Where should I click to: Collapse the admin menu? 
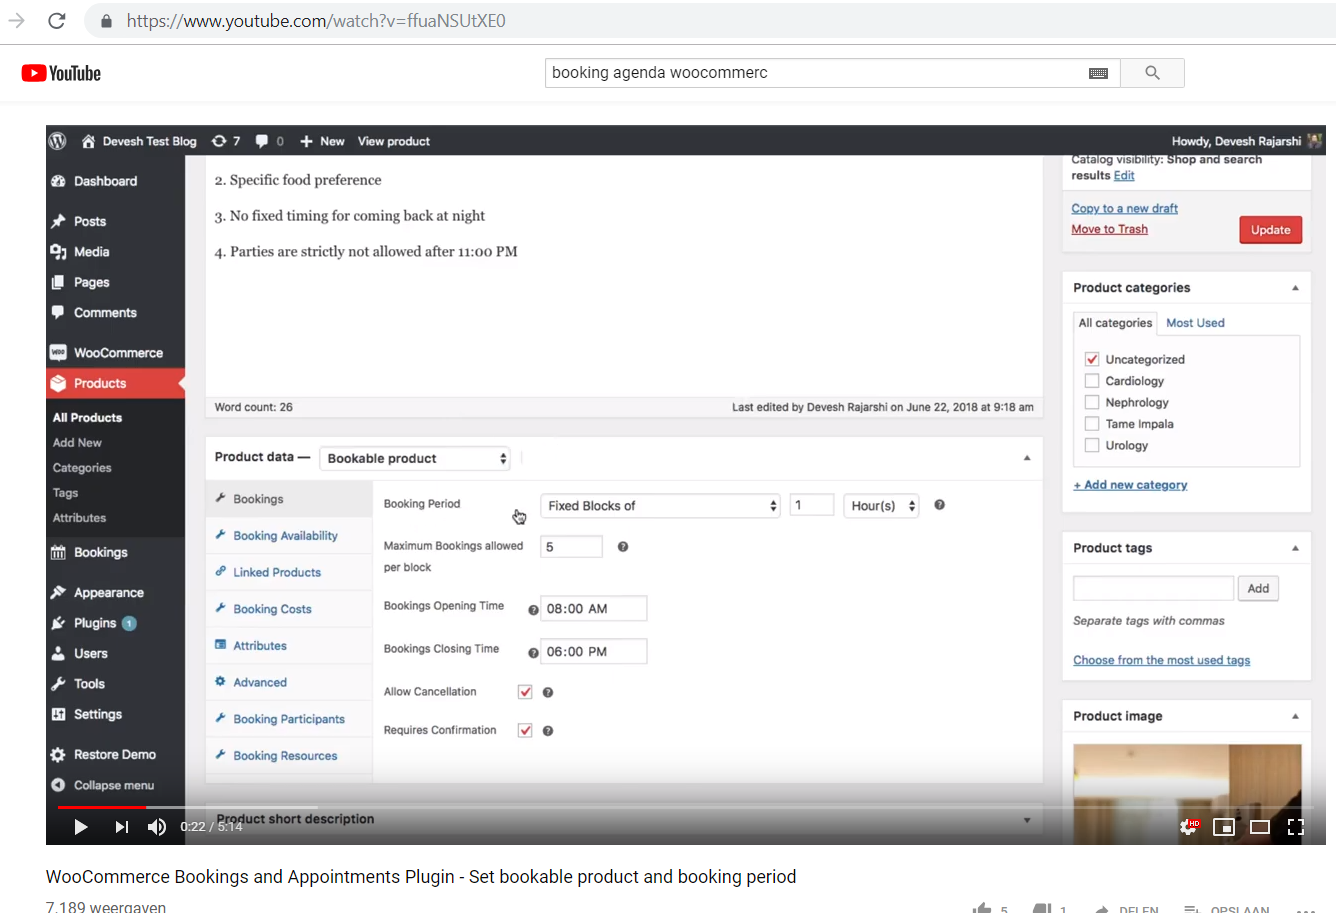pos(113,785)
